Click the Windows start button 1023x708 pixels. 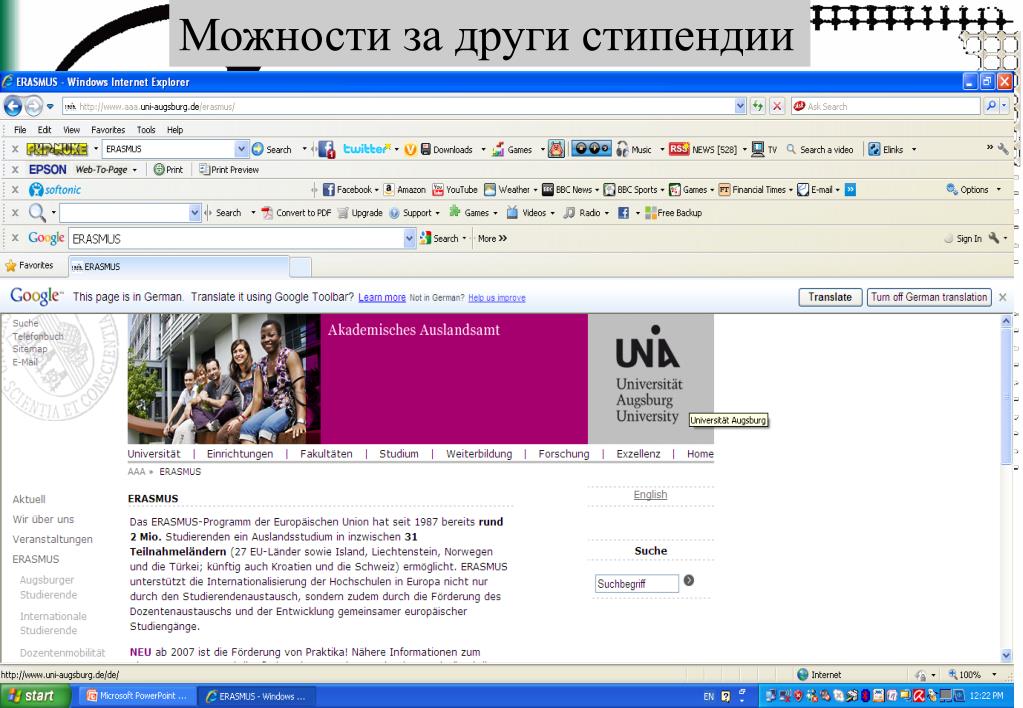[33, 696]
